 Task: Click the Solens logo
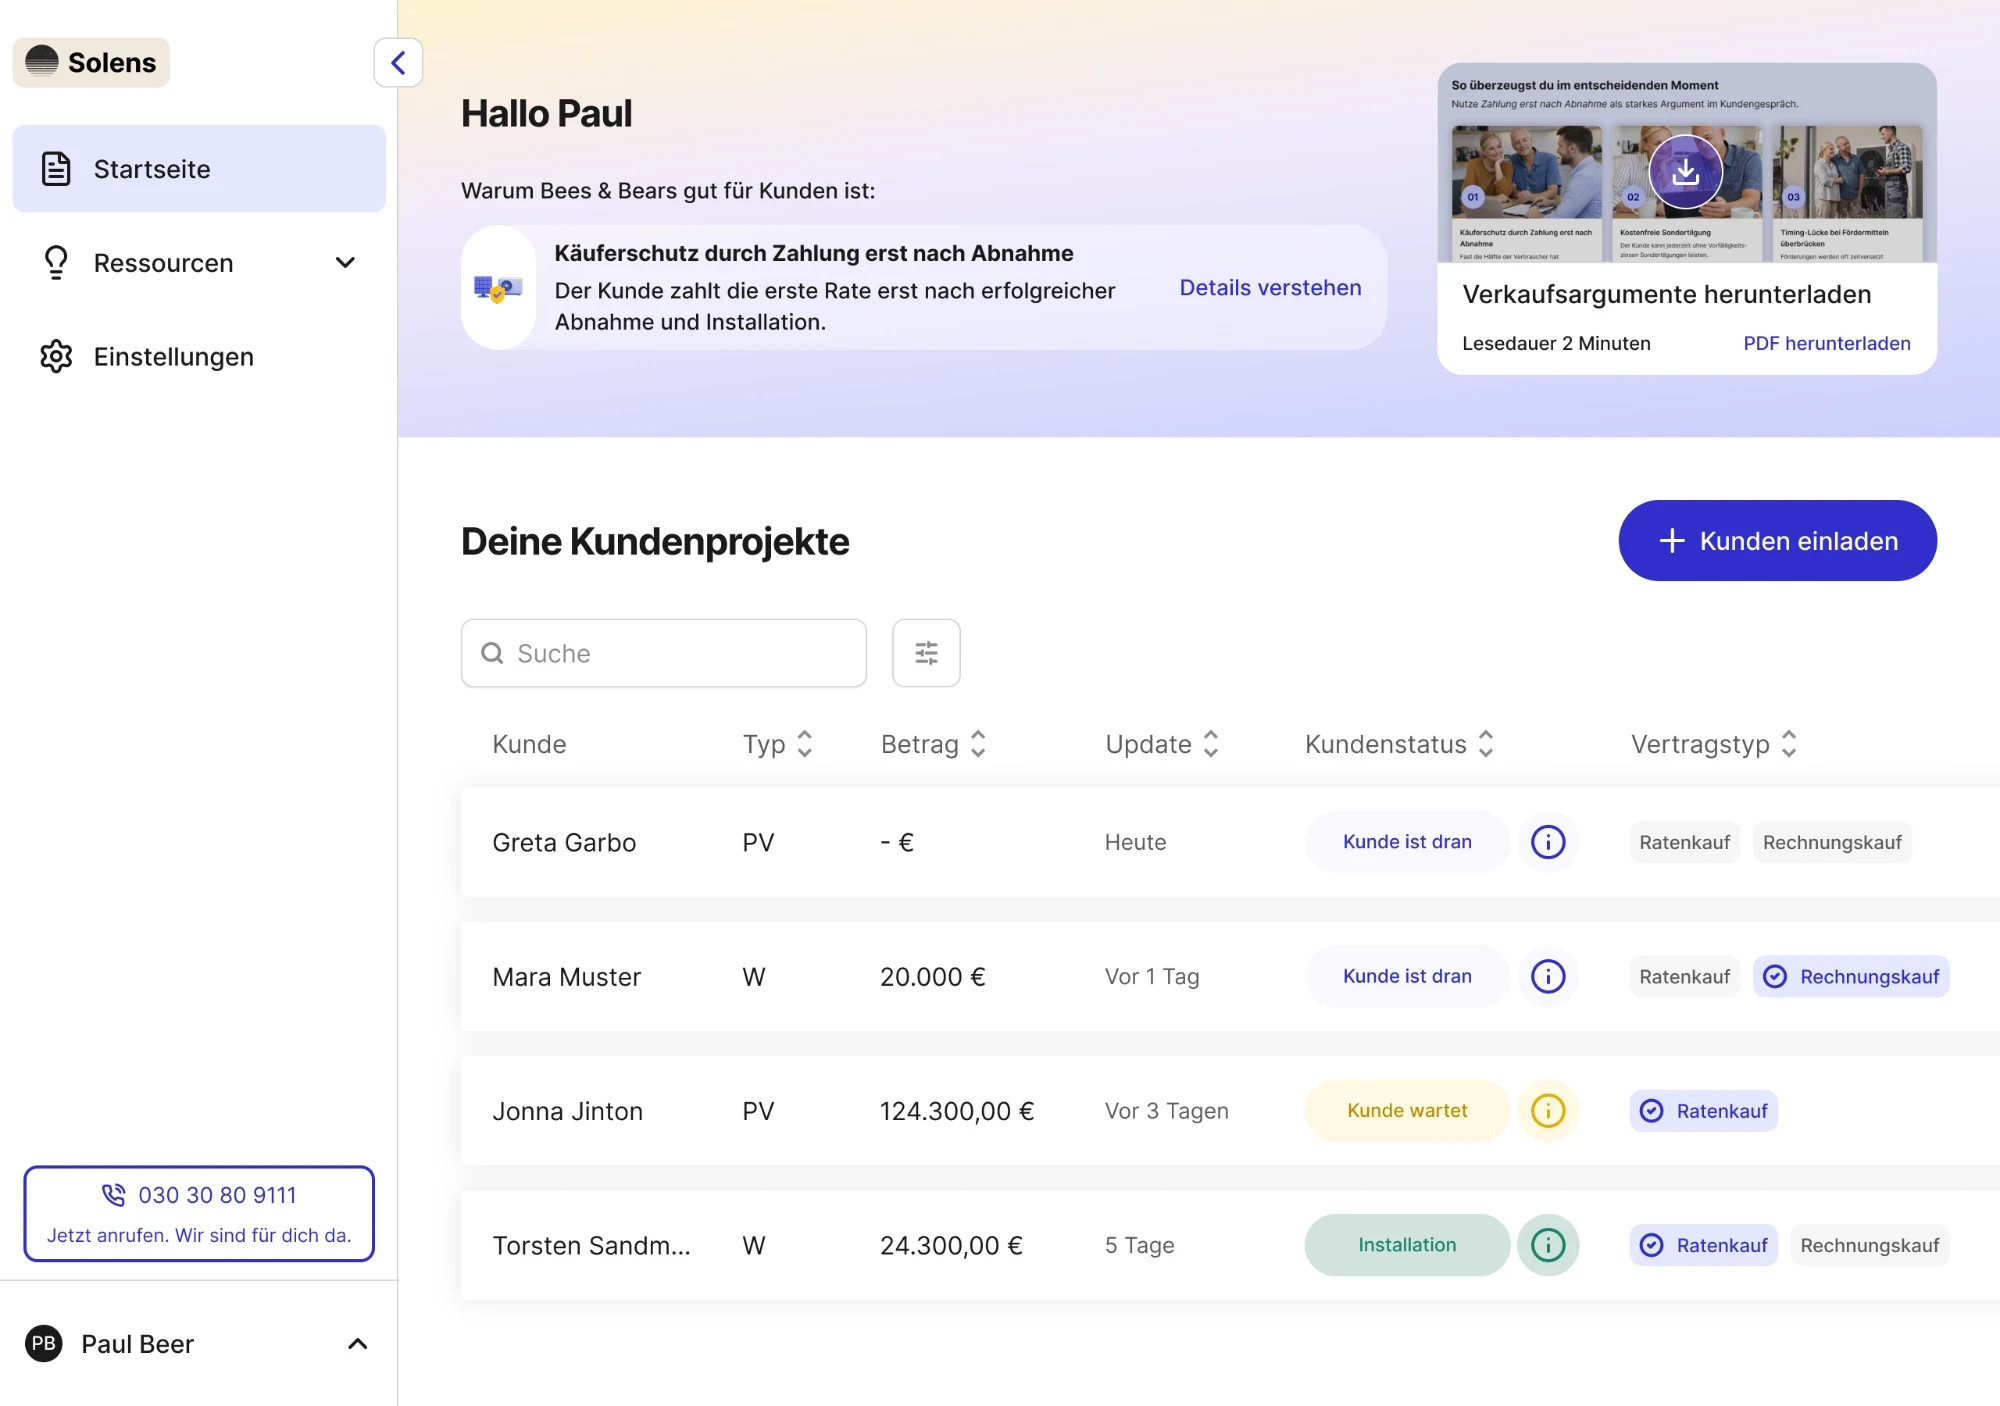pyautogui.click(x=91, y=62)
